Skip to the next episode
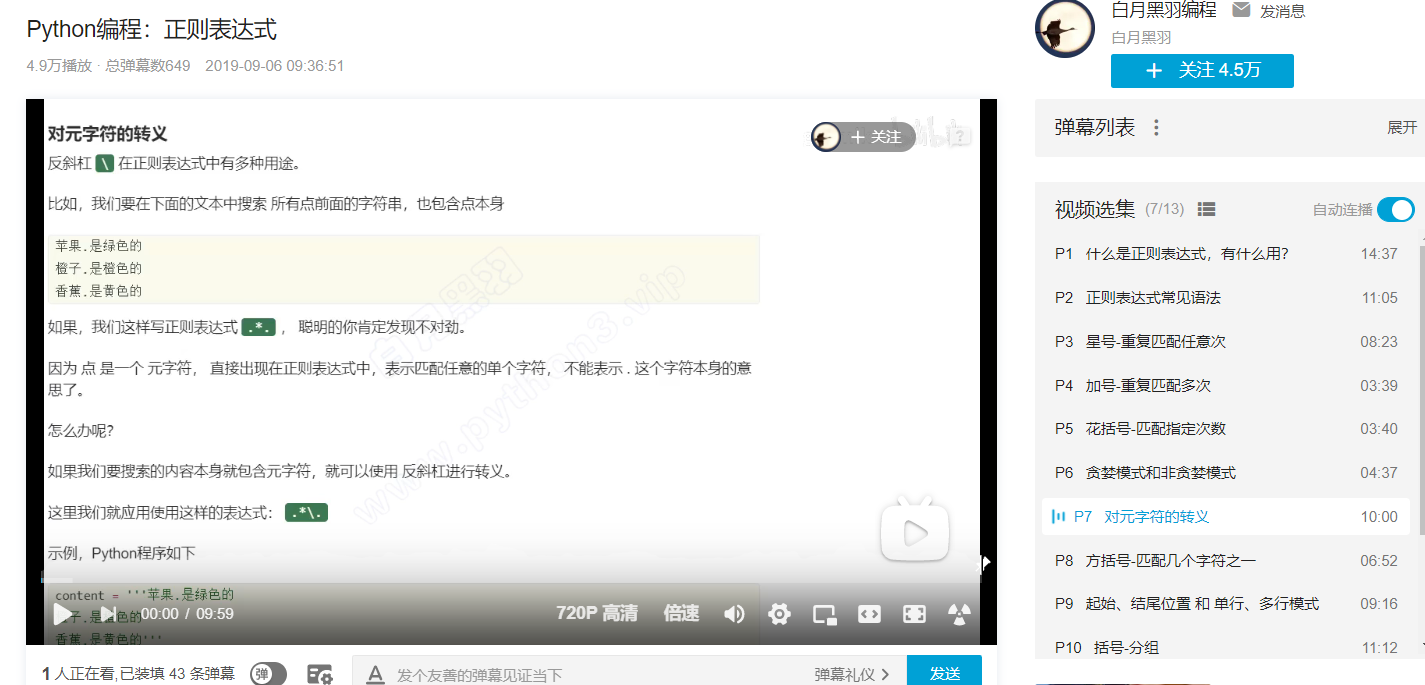 [108, 613]
